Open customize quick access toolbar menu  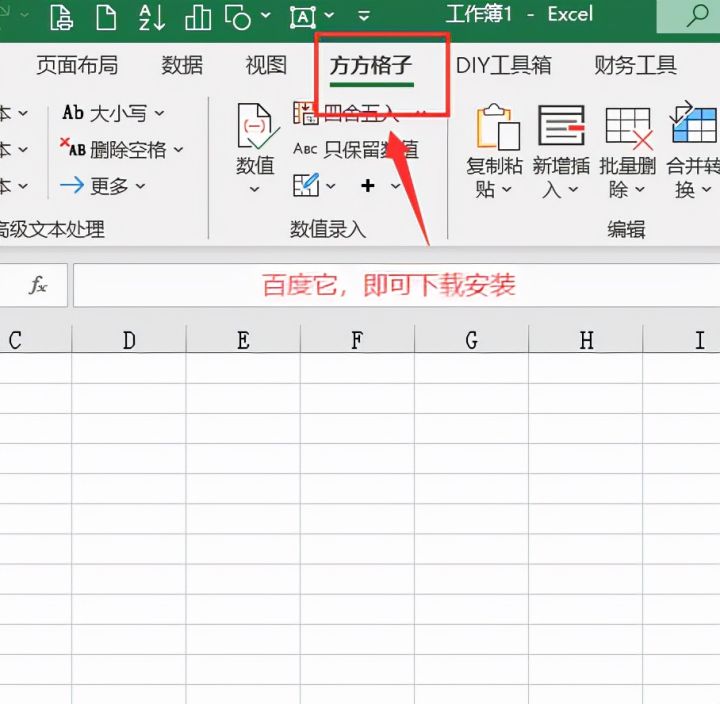coord(364,17)
